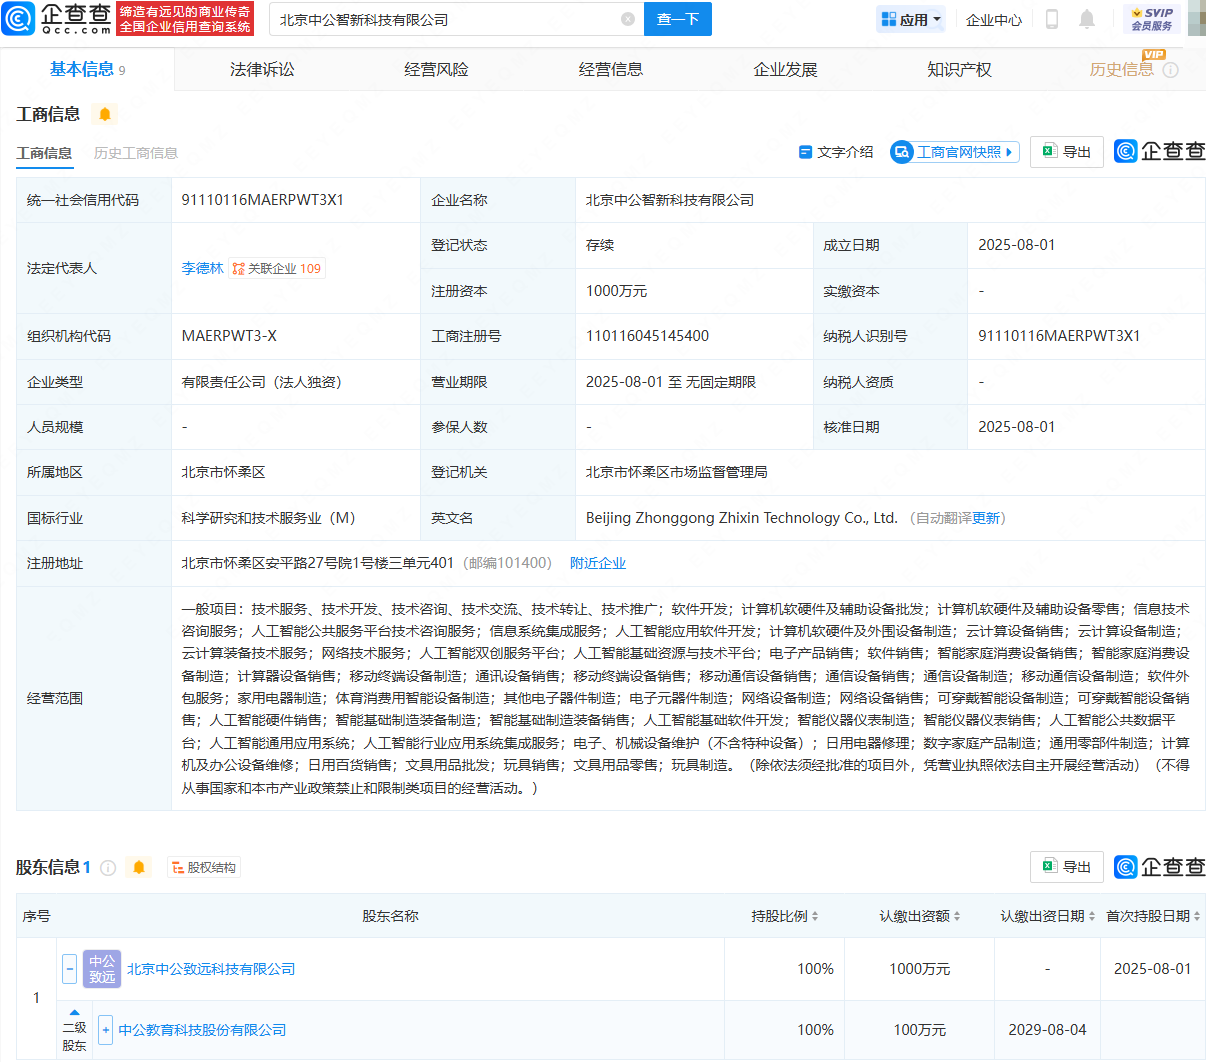Click the 文字介绍 icon above the table

pos(805,152)
